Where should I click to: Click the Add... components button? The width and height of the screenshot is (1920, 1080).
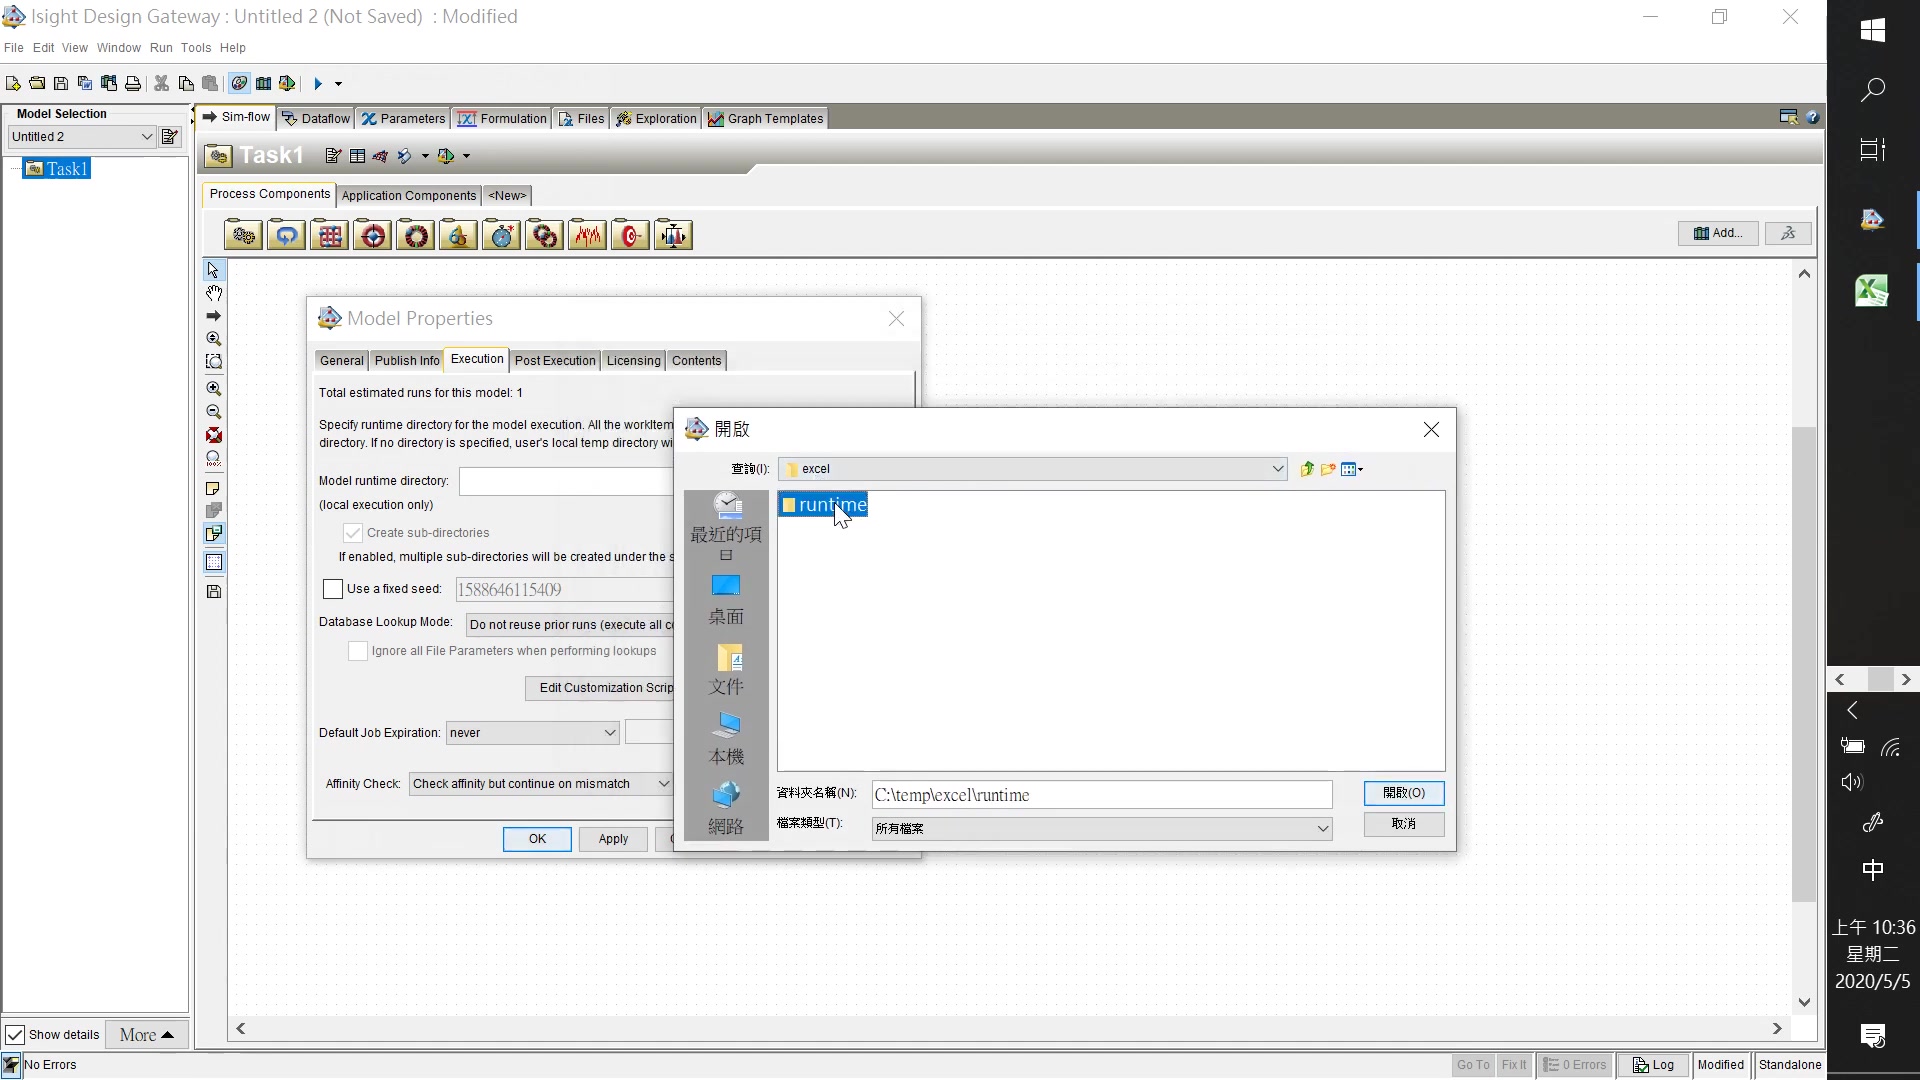[x=1718, y=233]
